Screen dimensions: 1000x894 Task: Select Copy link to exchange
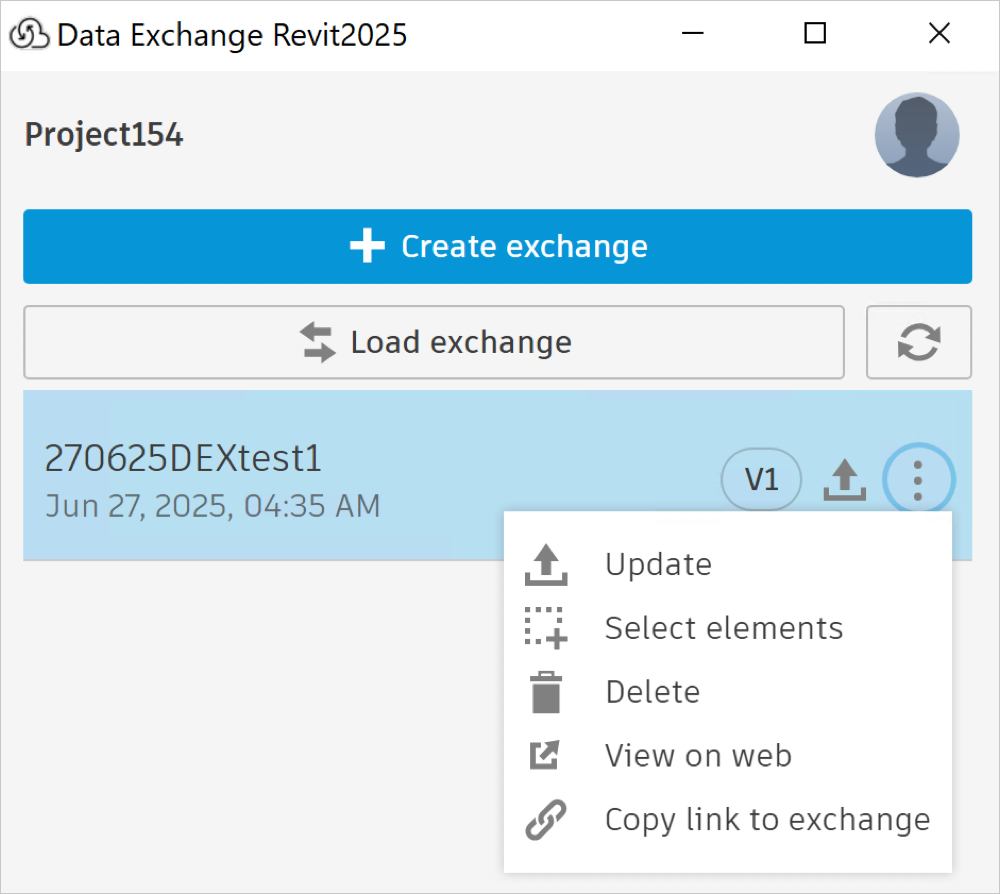point(767,820)
